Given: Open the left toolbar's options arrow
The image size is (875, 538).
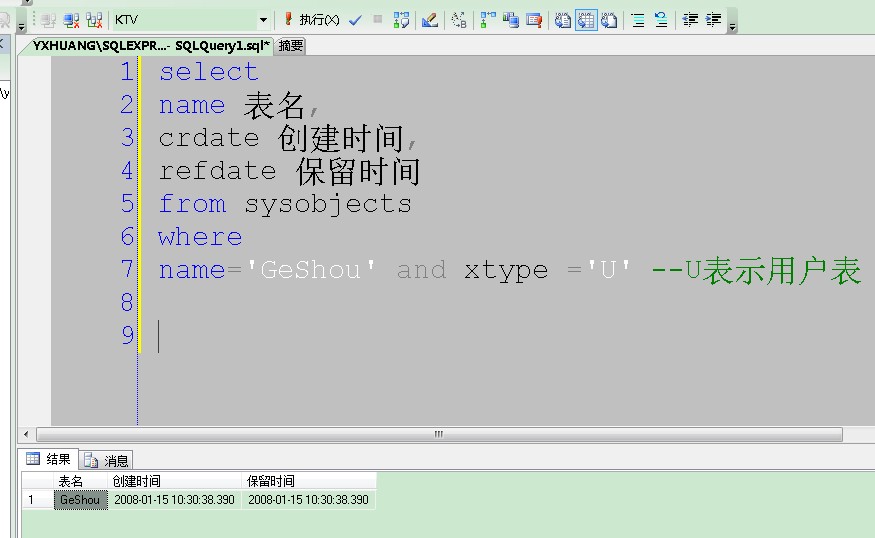Looking at the screenshot, I should click(22, 25).
